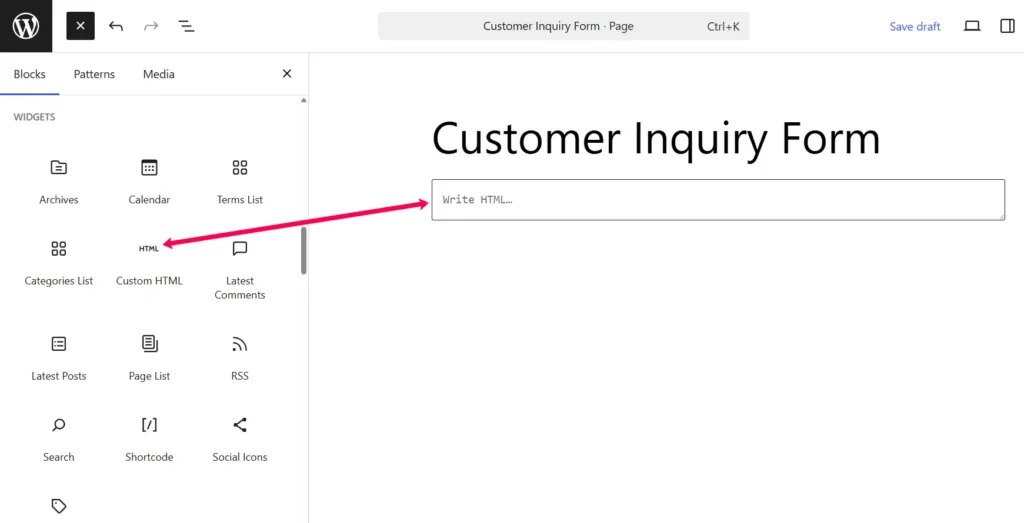Insert the Latest Posts block
Screen dimensions: 1024x523
[59, 357]
